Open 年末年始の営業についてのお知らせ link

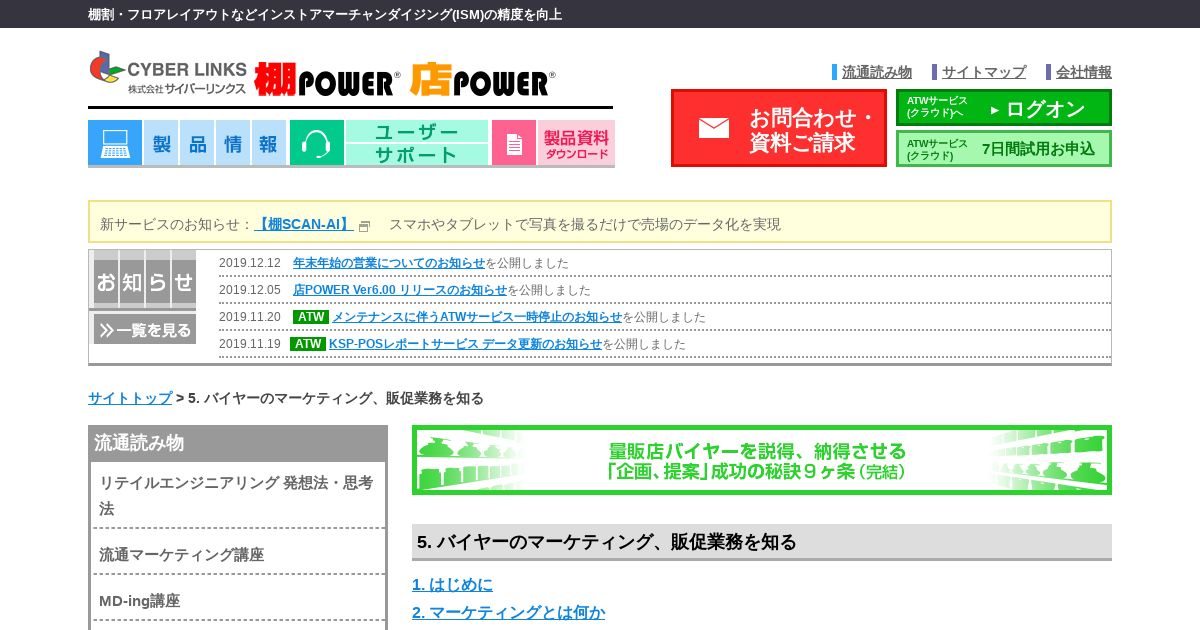point(389,263)
